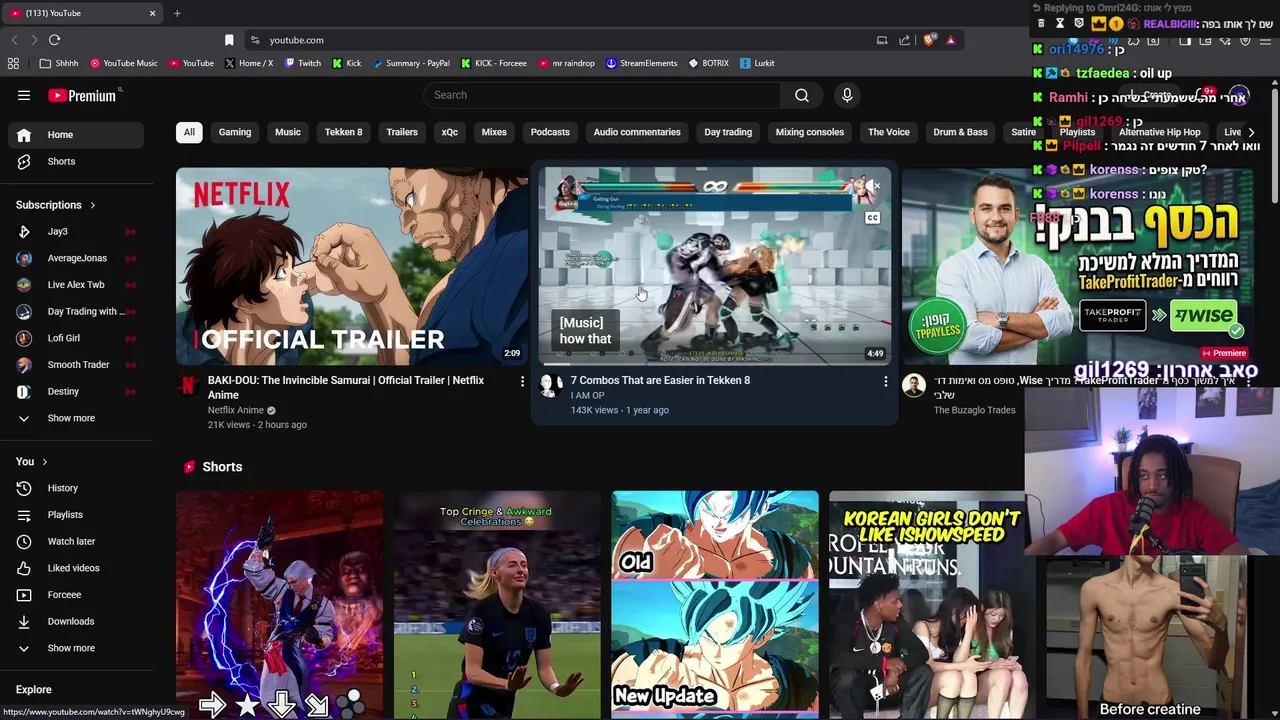Screen dimensions: 1280x720
Task: Open options menu for Tekken 8 video
Action: point(885,381)
